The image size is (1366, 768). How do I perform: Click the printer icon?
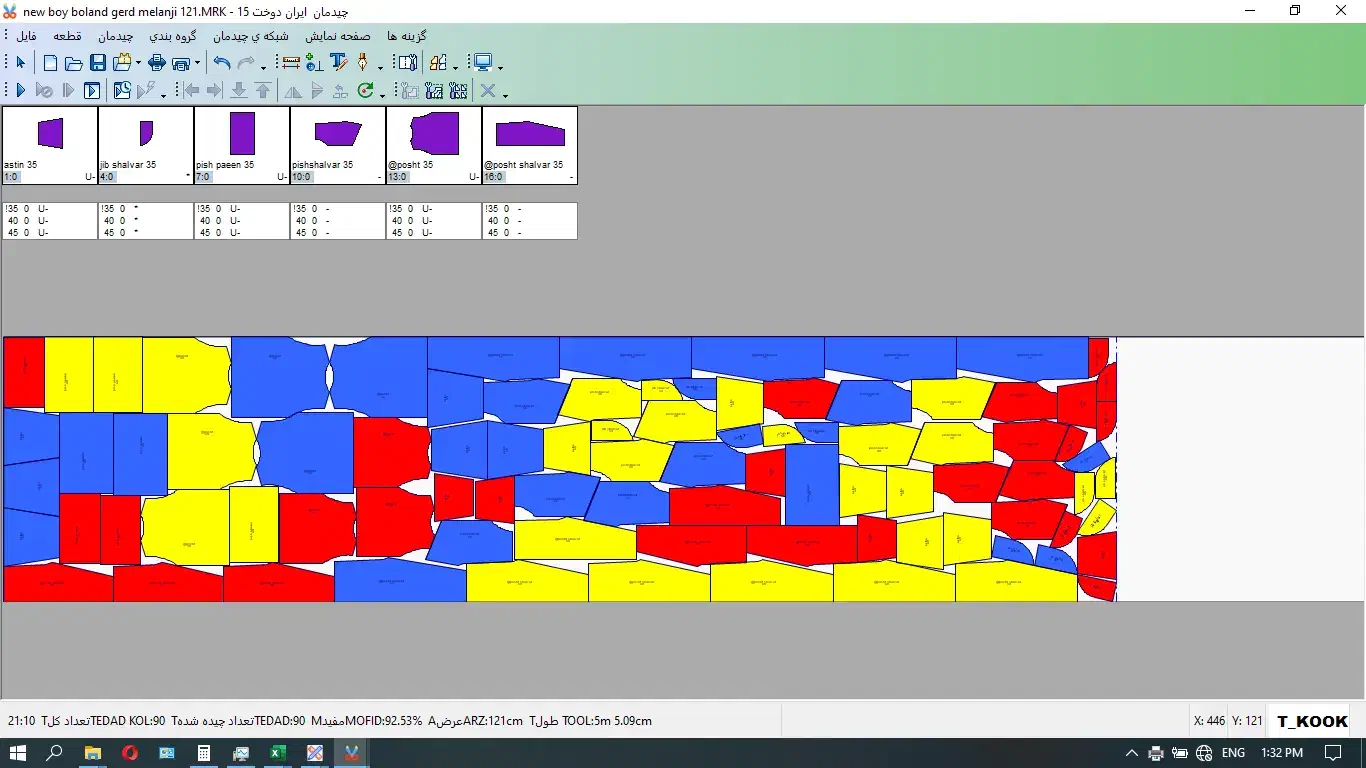tap(157, 63)
